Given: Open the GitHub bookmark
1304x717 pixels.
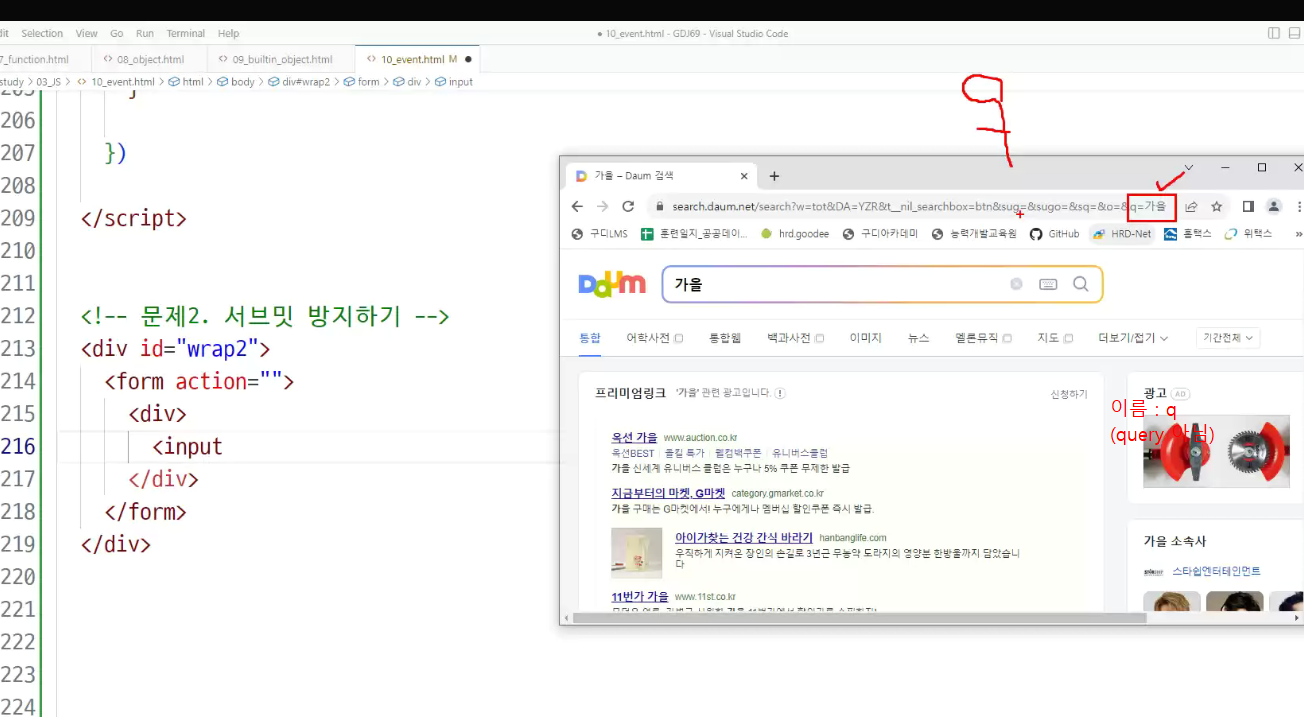Looking at the screenshot, I should pyautogui.click(x=1054, y=234).
